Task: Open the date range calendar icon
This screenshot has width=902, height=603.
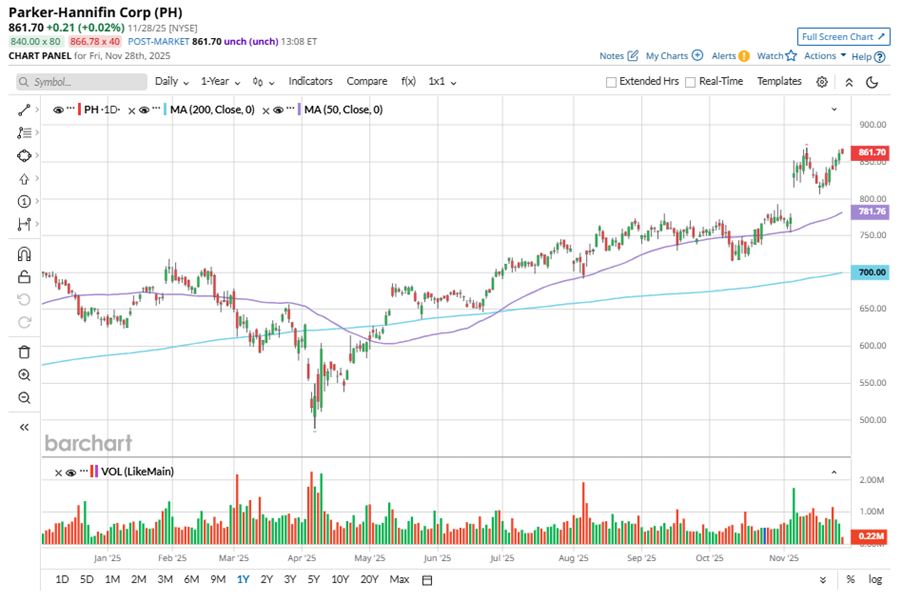Action: (x=427, y=580)
